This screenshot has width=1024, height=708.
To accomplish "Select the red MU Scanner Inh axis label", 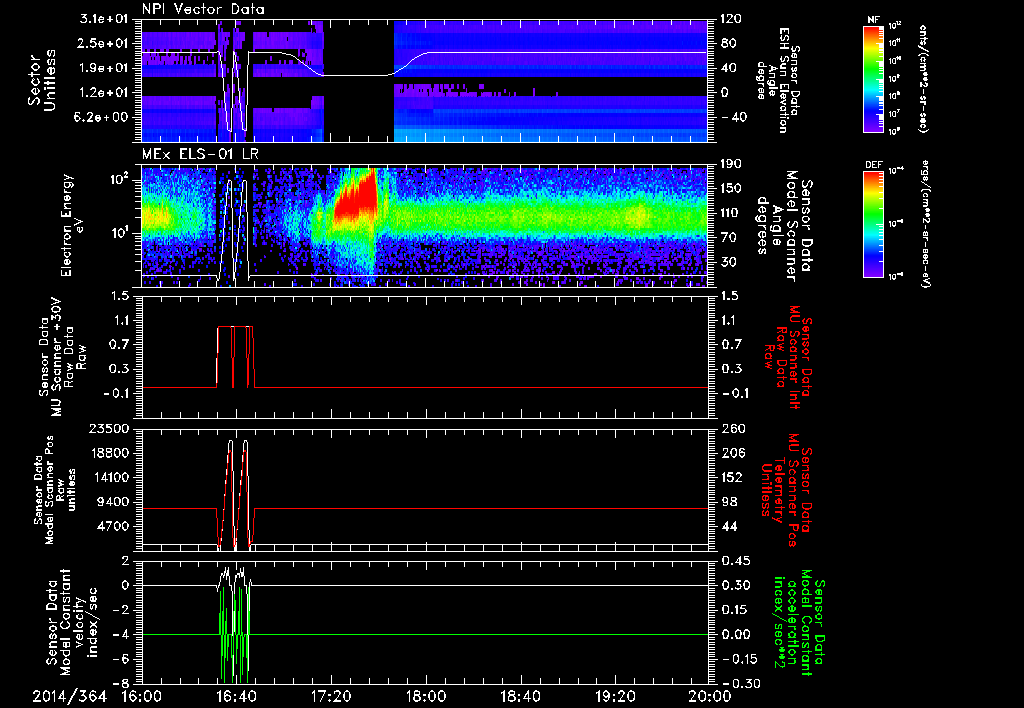I will [788, 357].
